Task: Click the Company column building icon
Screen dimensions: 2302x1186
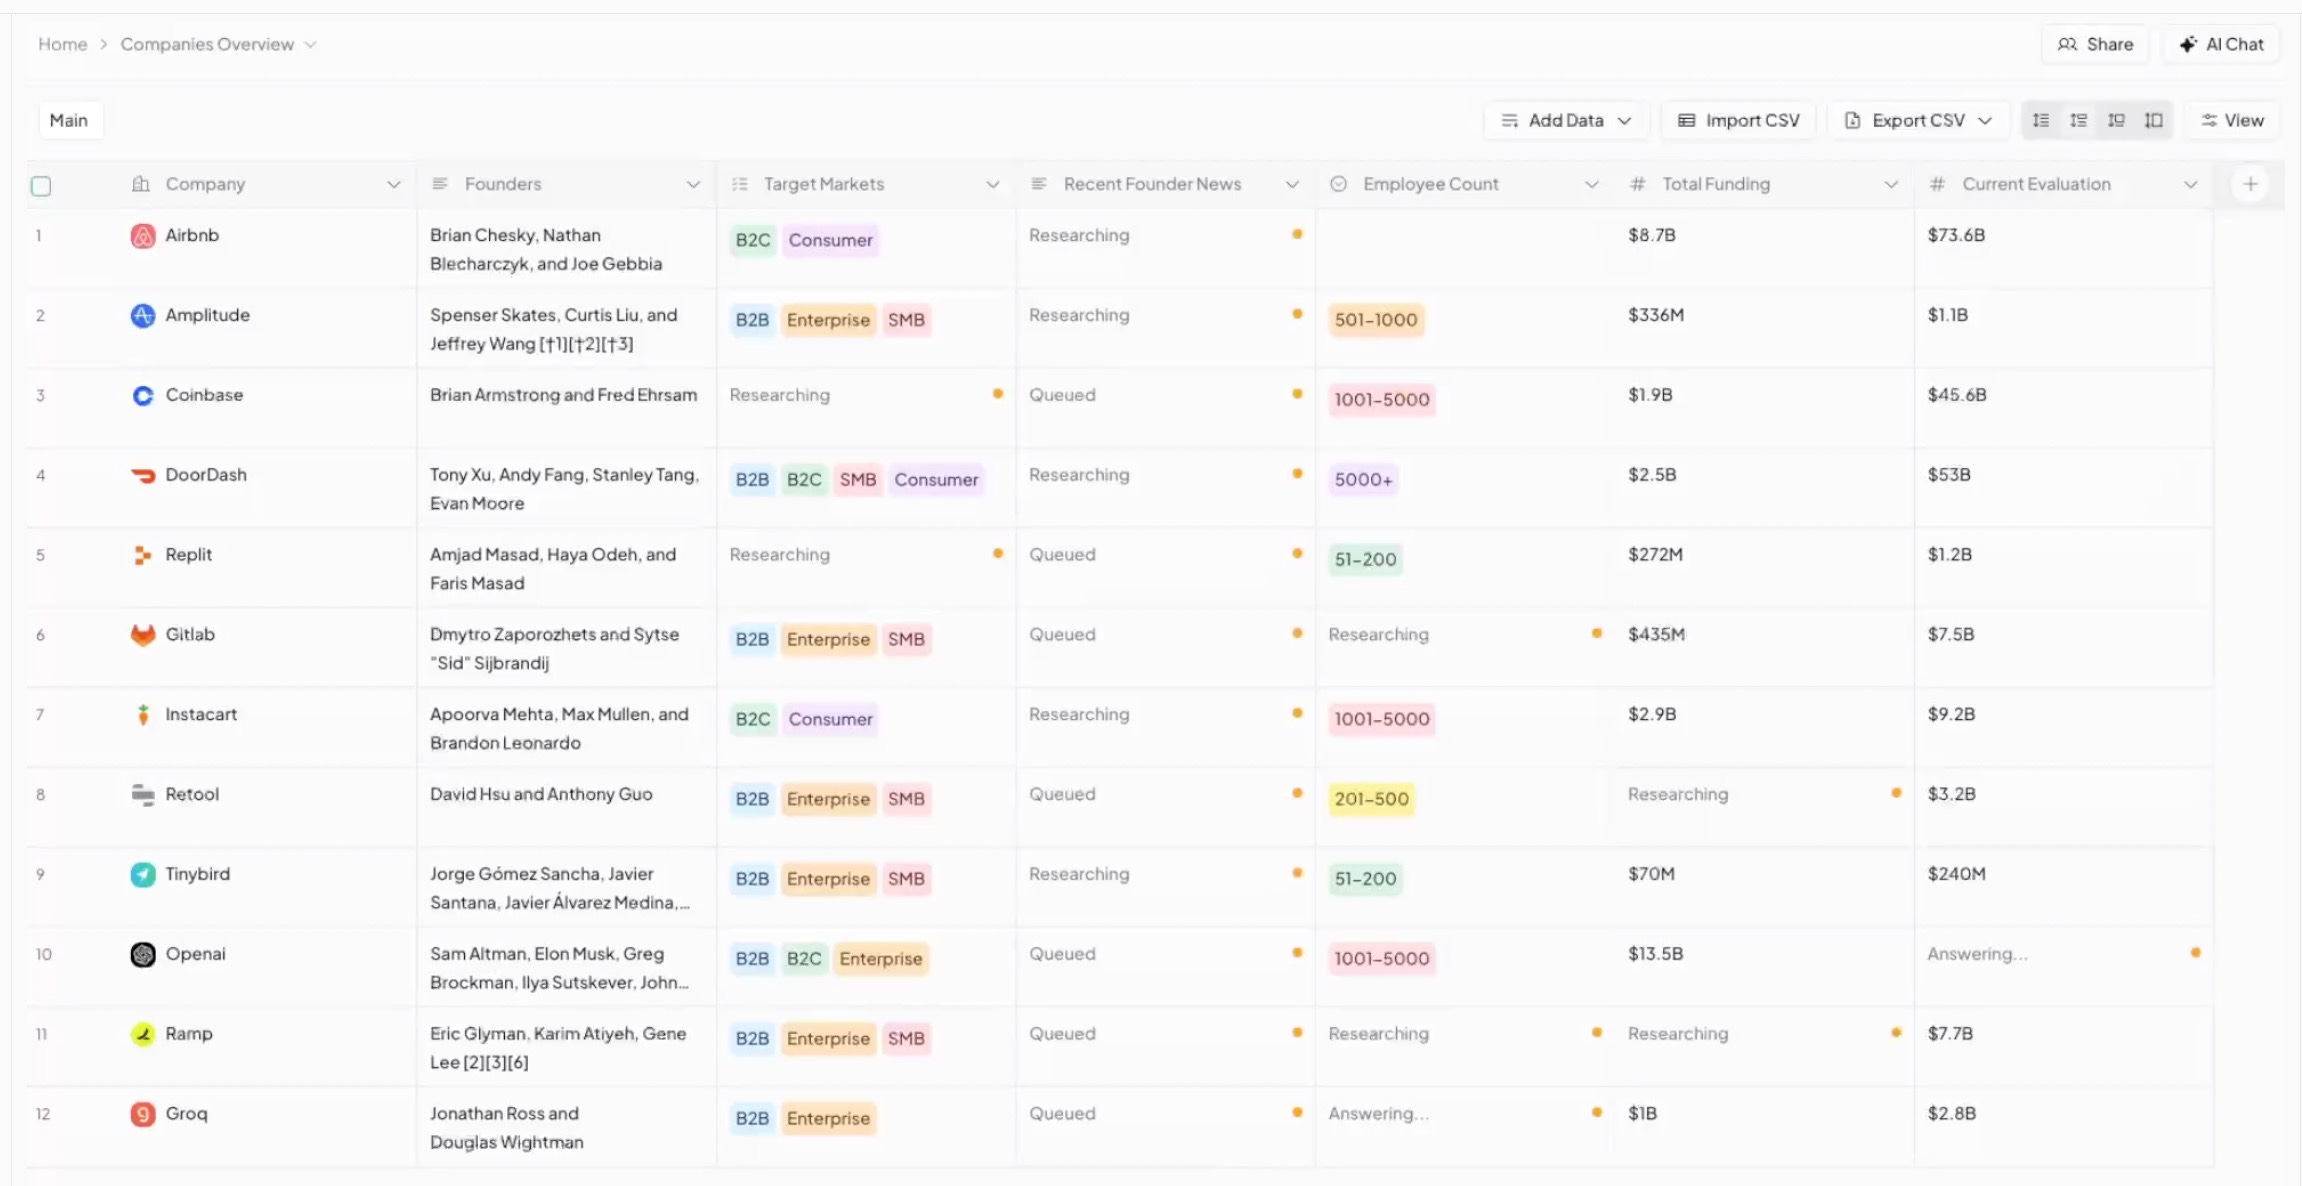Action: click(x=141, y=184)
